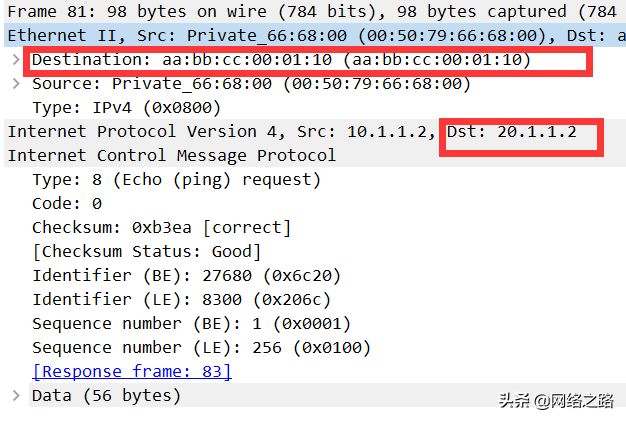Select the Internet Protocol Version 4 row

(x=315, y=131)
